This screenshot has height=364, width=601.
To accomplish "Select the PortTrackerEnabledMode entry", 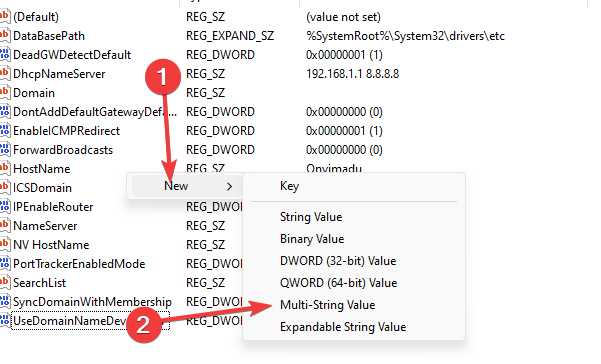I will [79, 264].
